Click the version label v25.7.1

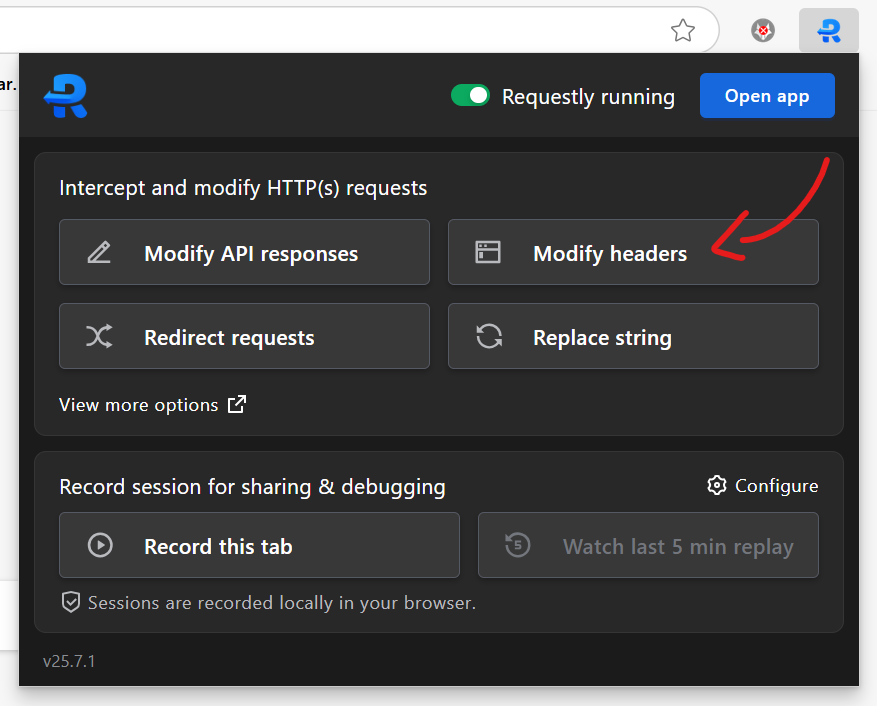pos(68,660)
